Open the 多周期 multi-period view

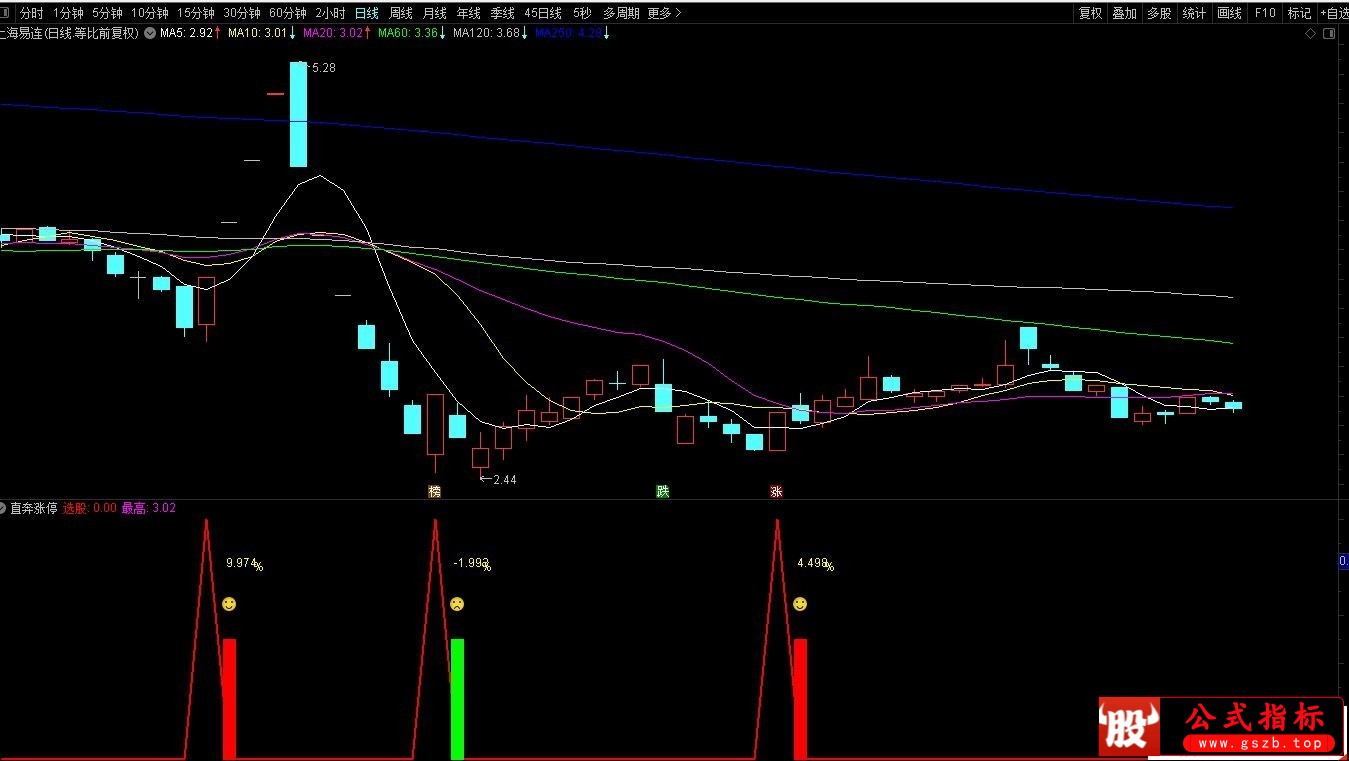pos(621,13)
